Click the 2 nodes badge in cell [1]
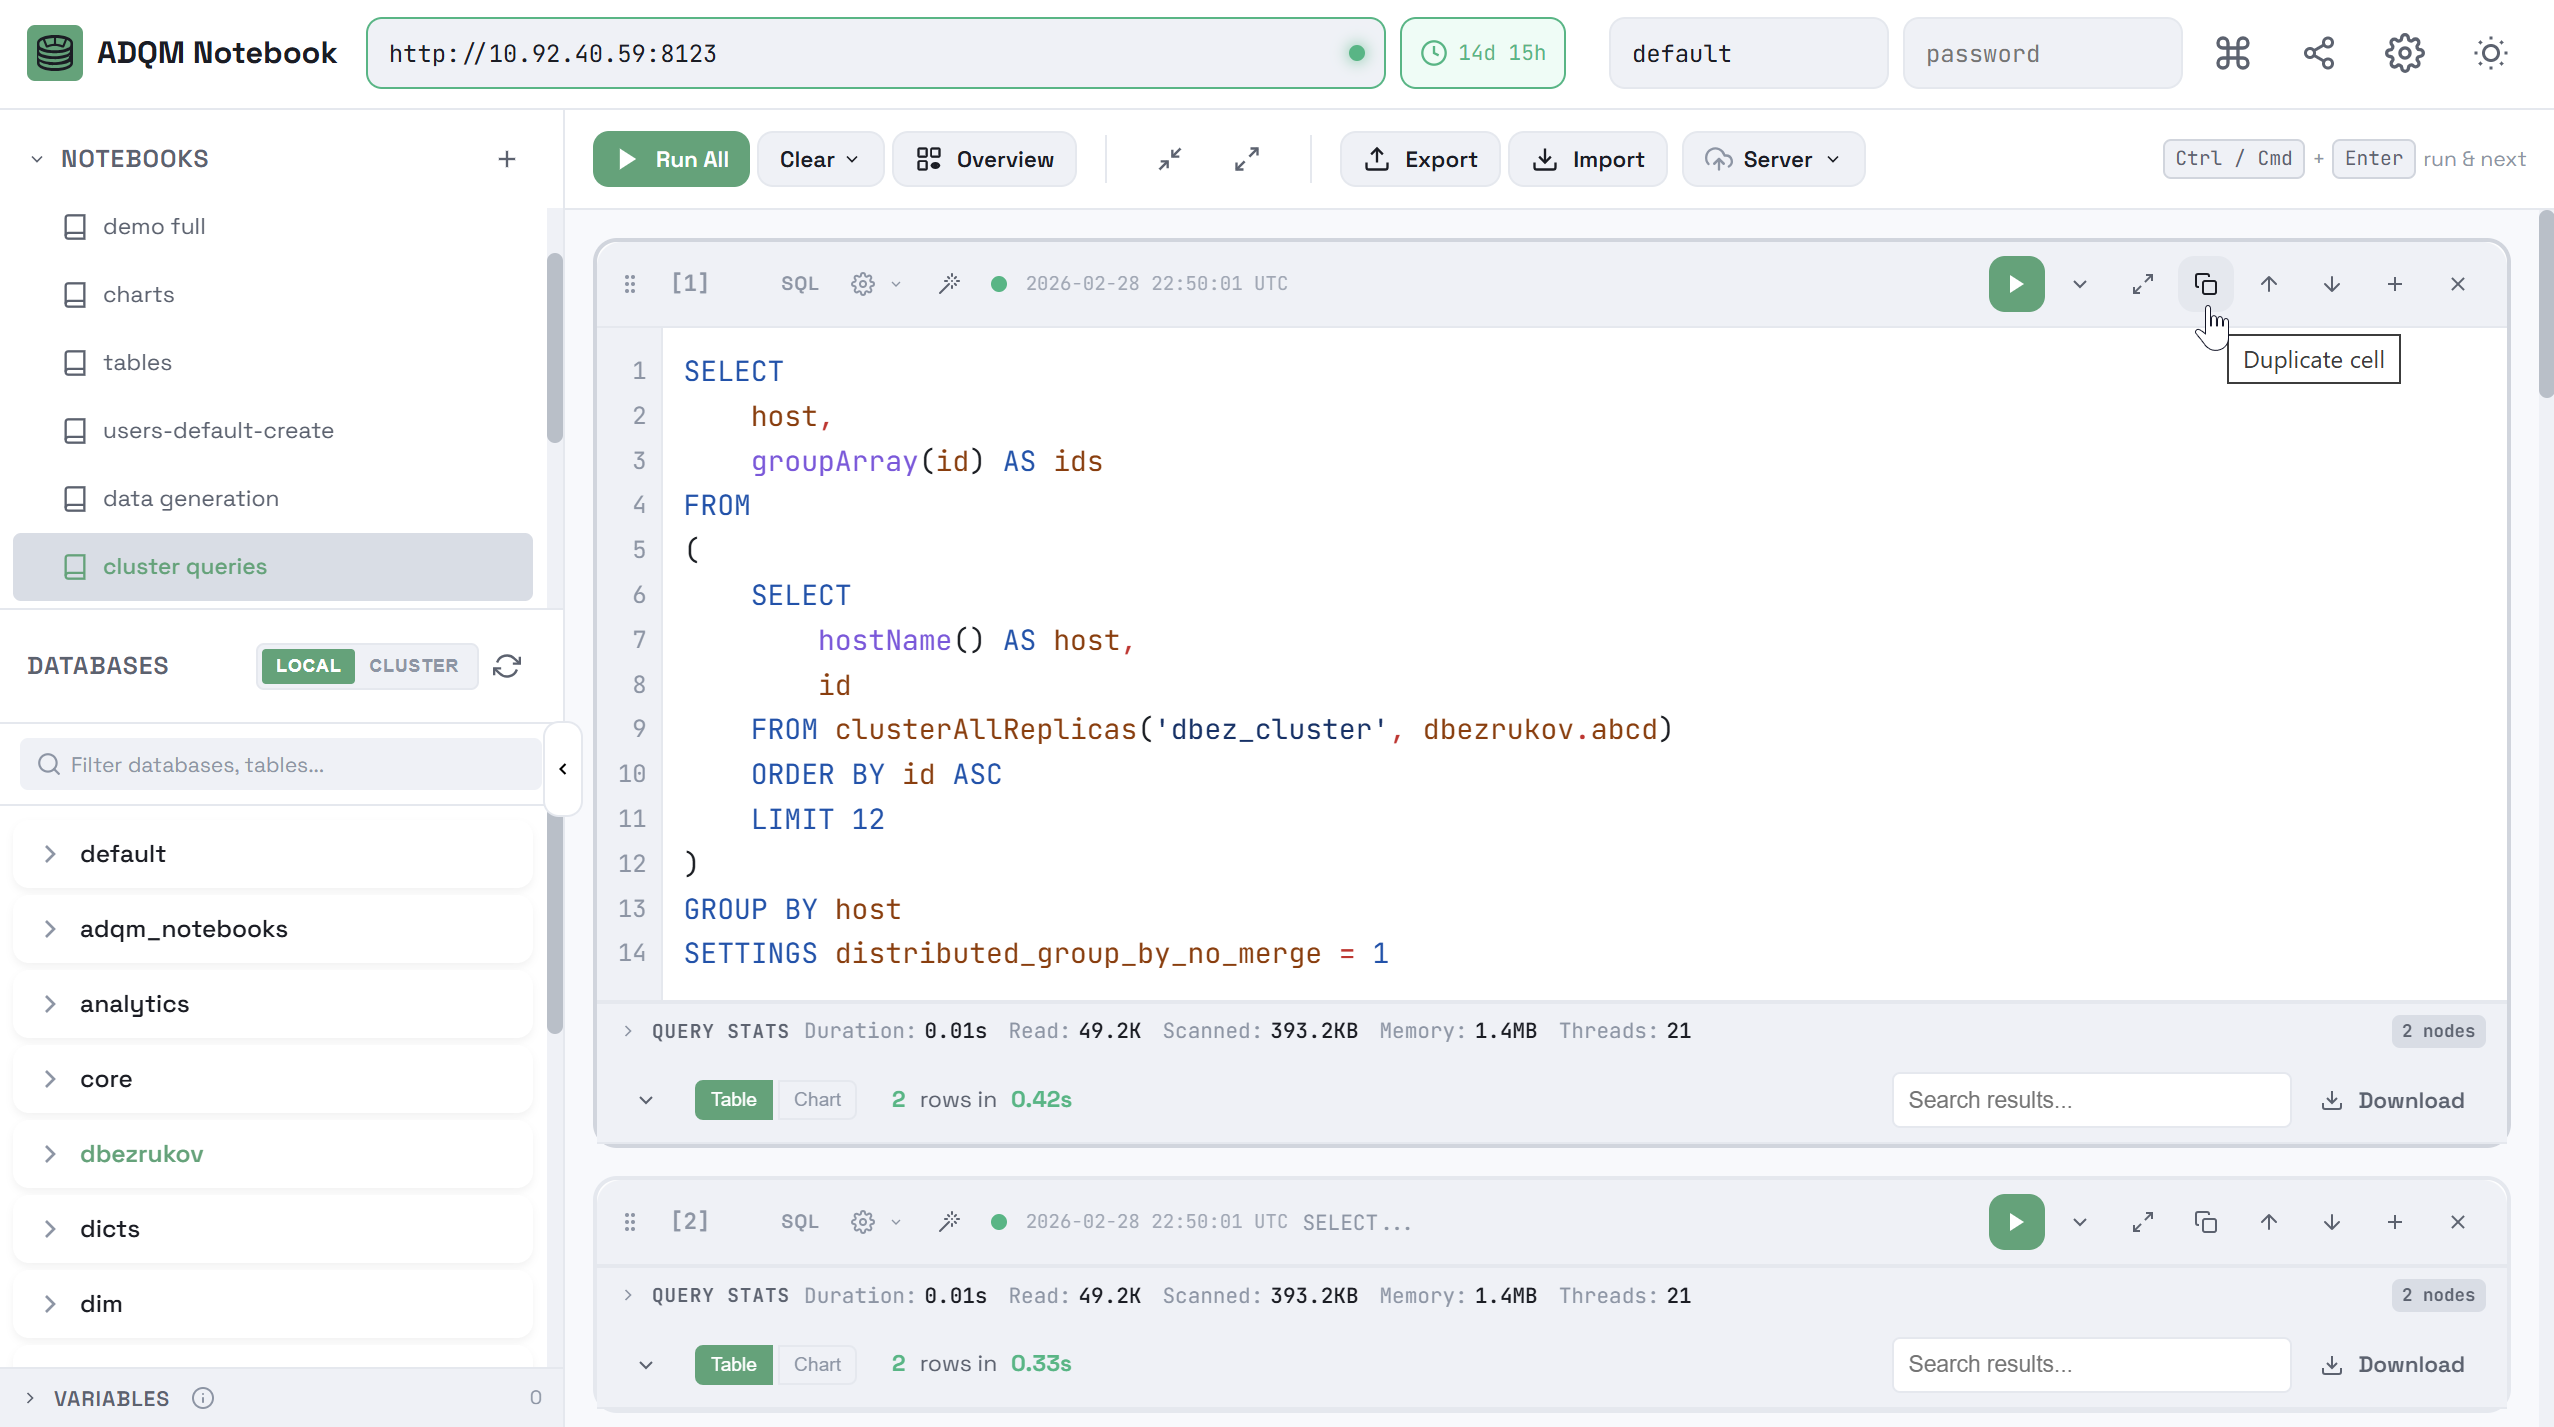The width and height of the screenshot is (2554, 1427). point(2438,1031)
